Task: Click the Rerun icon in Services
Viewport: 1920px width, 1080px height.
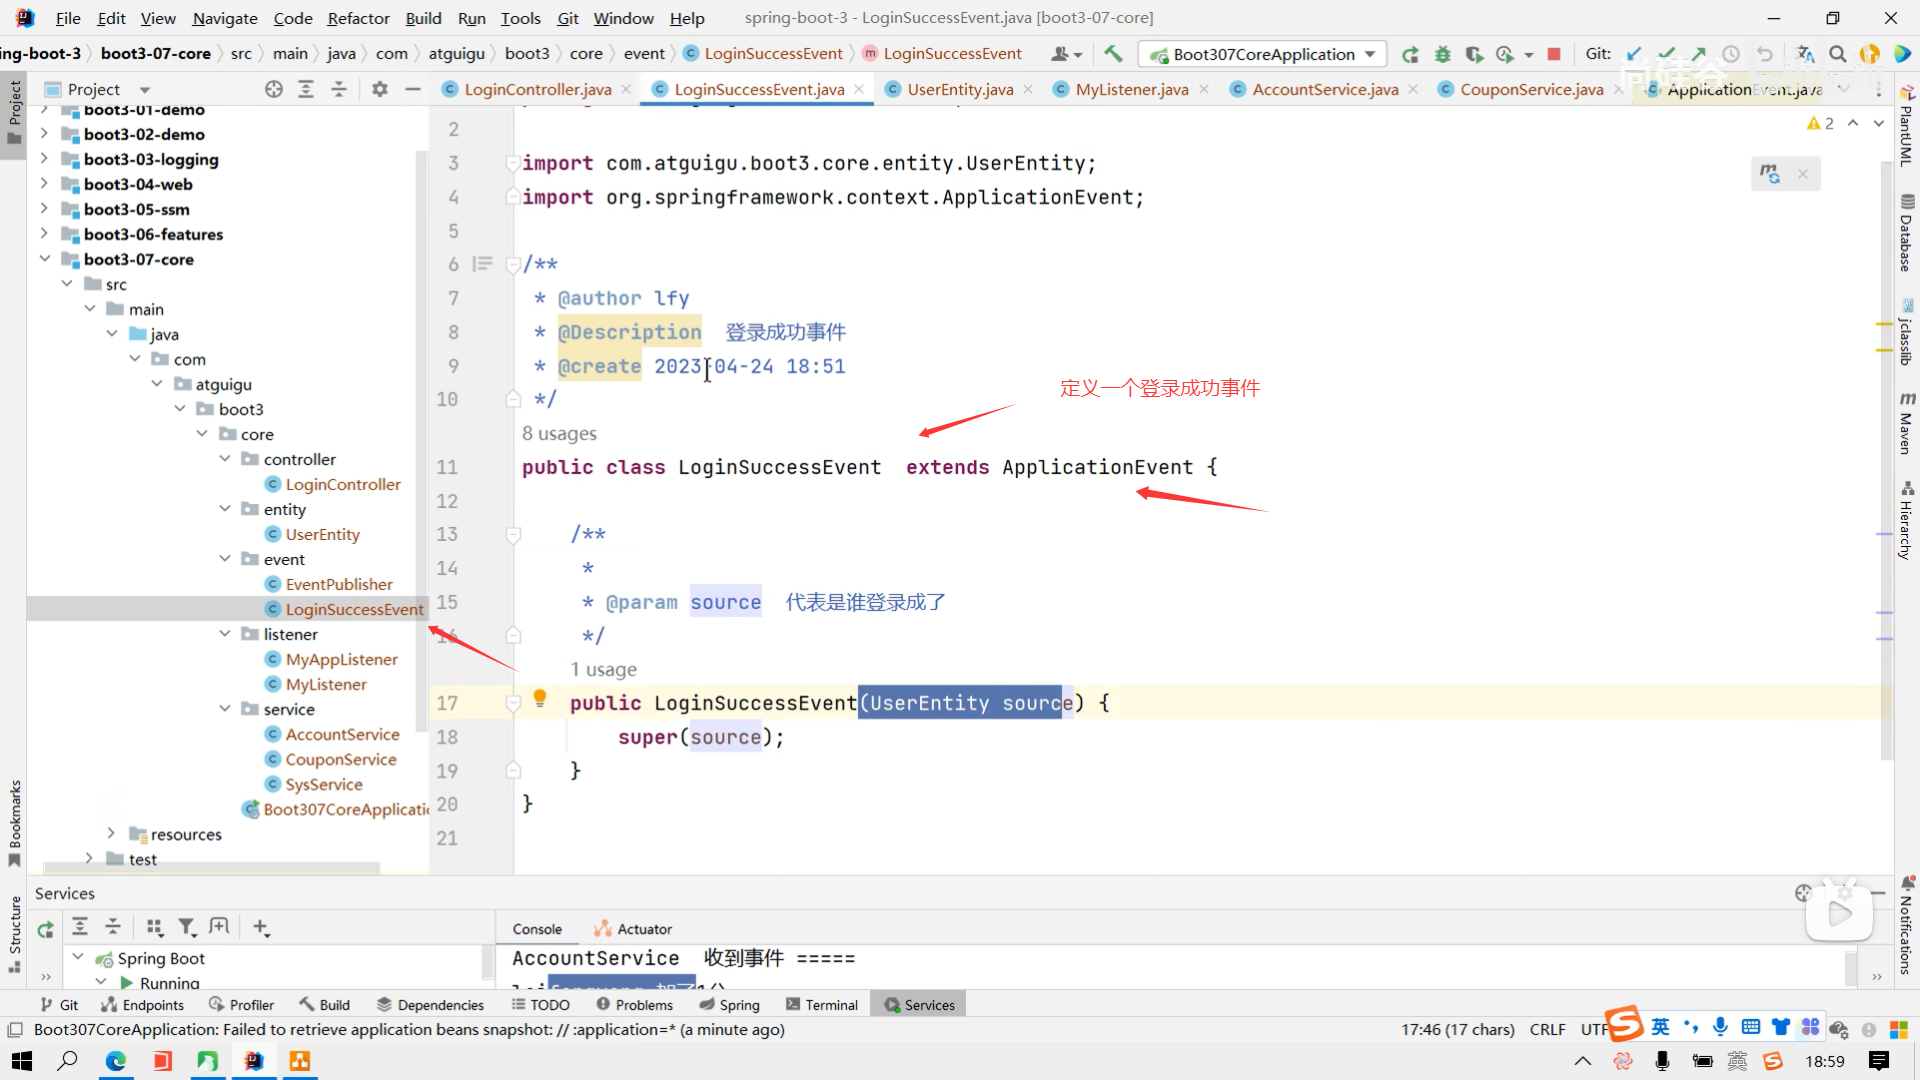Action: (45, 929)
